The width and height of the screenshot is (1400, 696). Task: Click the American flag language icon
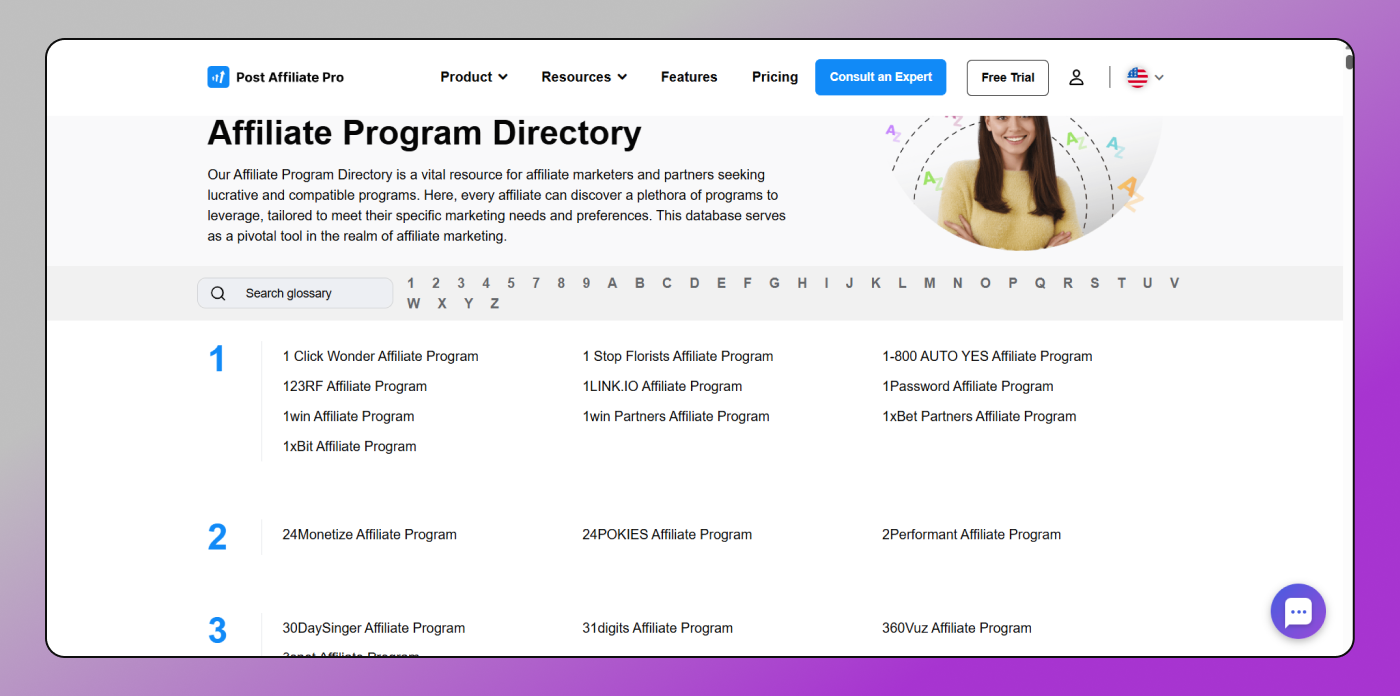tap(1136, 77)
